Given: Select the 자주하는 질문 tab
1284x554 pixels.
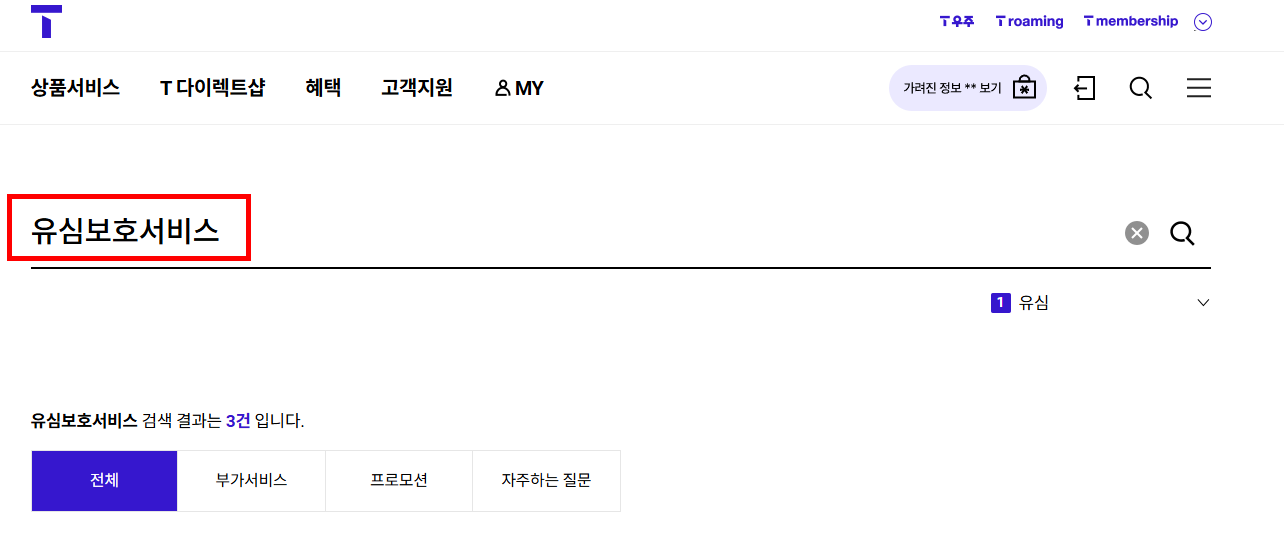Looking at the screenshot, I should (x=546, y=481).
